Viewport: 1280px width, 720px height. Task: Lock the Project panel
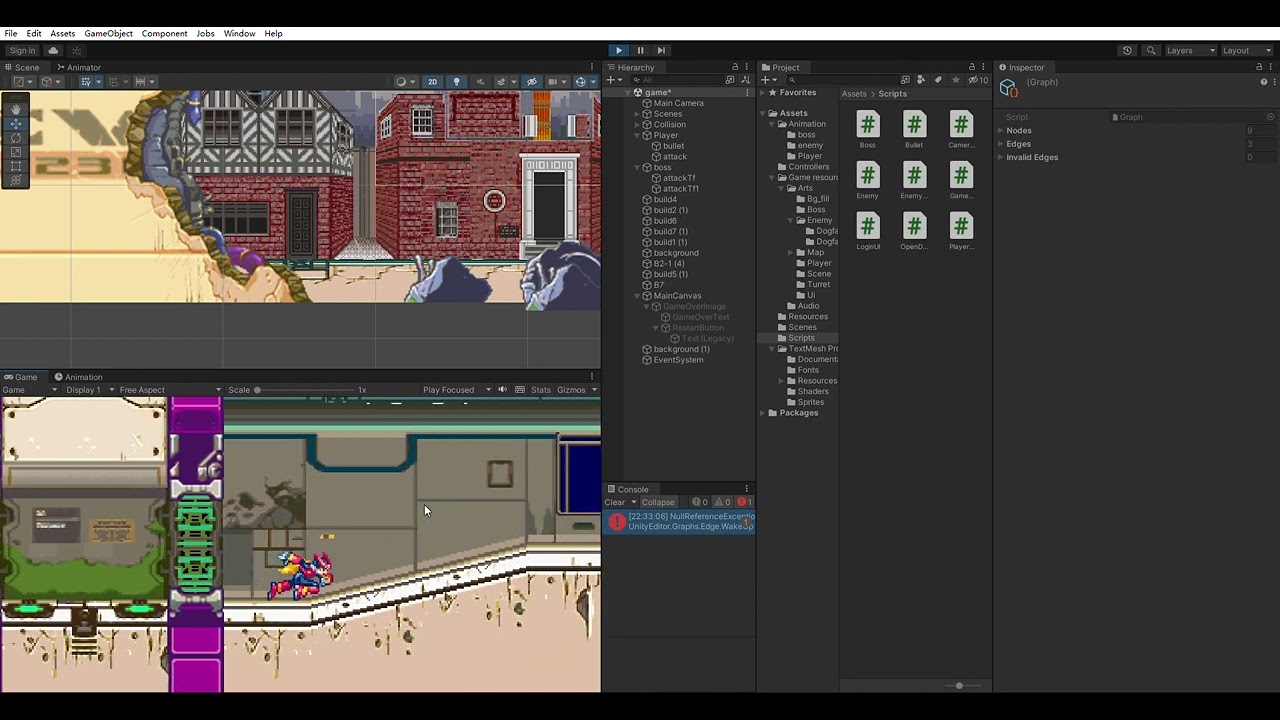pyautogui.click(x=971, y=67)
